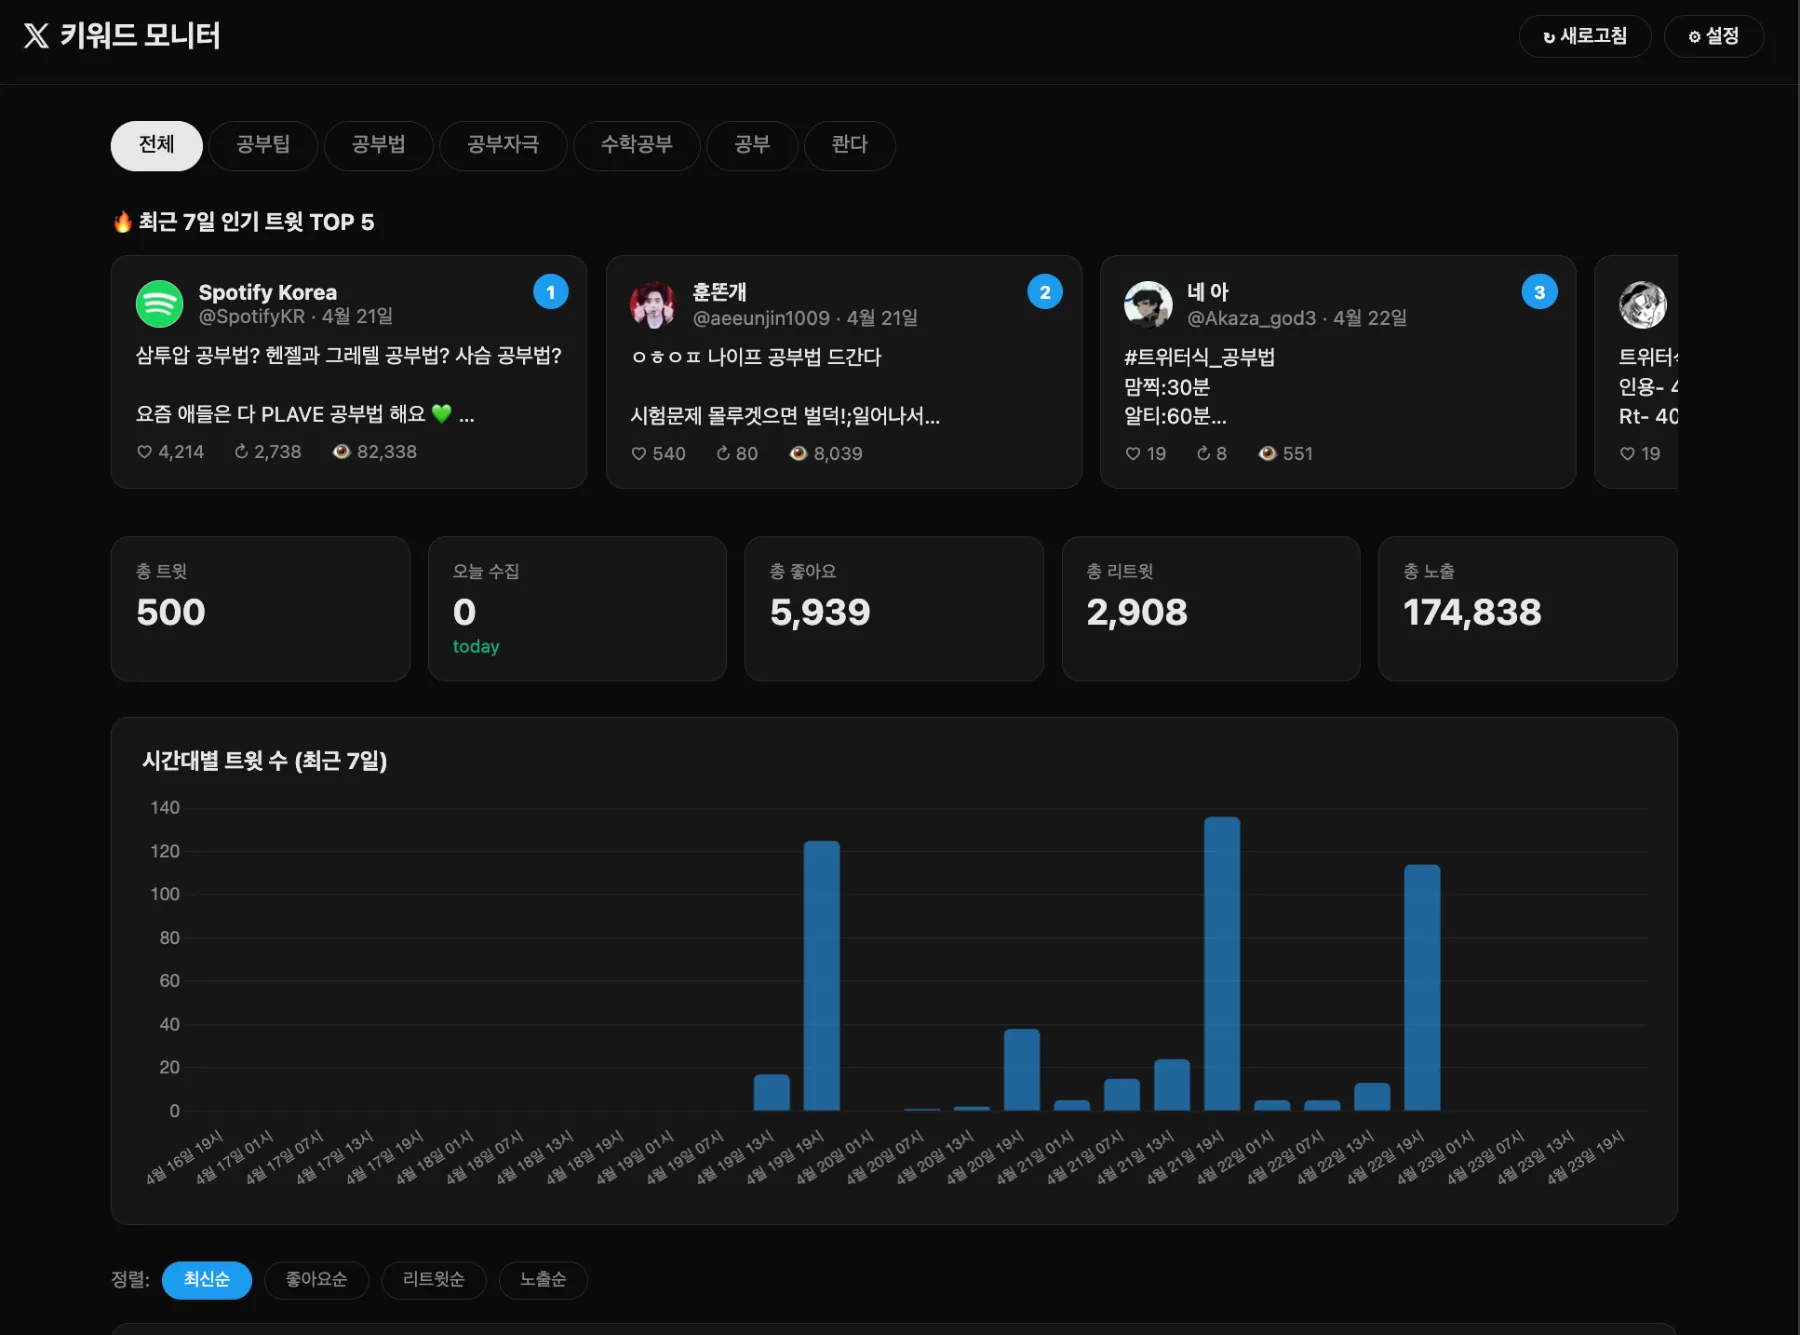Sort tweets by 좋아요순

pos(316,1280)
